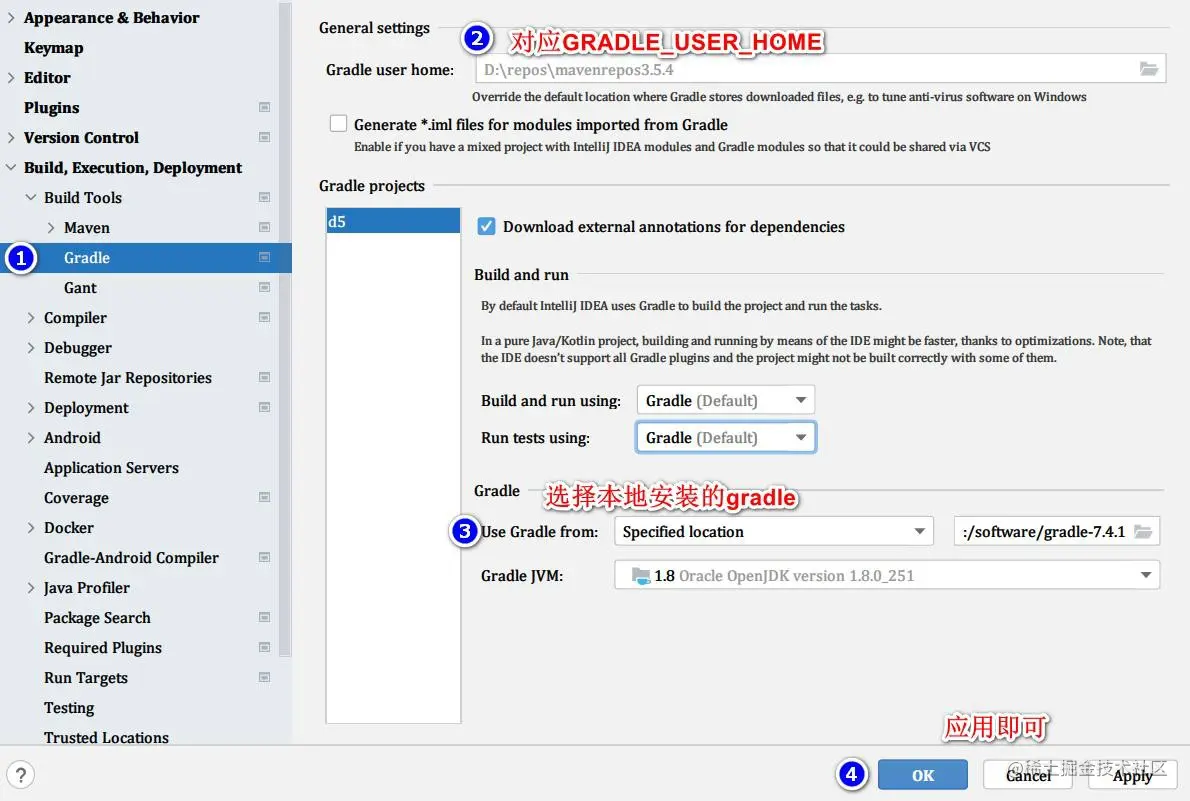
Task: Click the monitor icon next to Gant
Action: (x=264, y=287)
